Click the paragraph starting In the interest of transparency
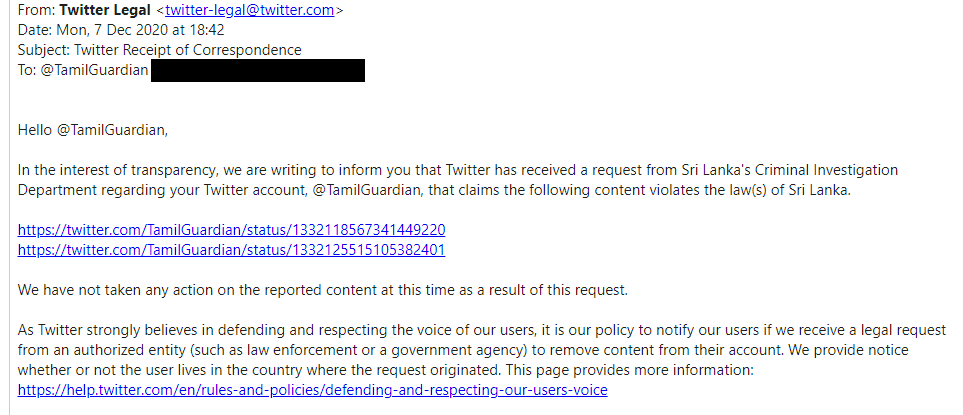 [458, 180]
